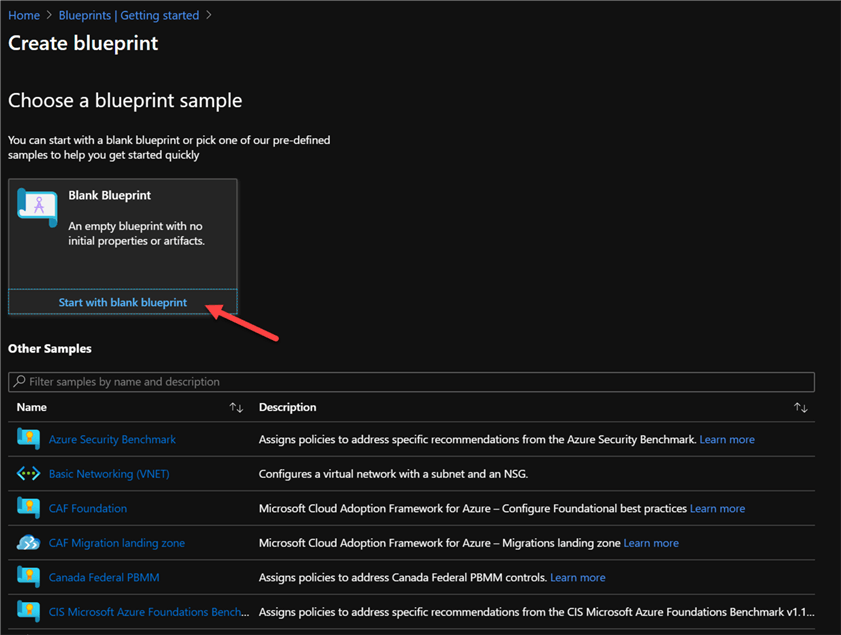Click the Azure Security Benchmark blueprint icon

[28, 439]
